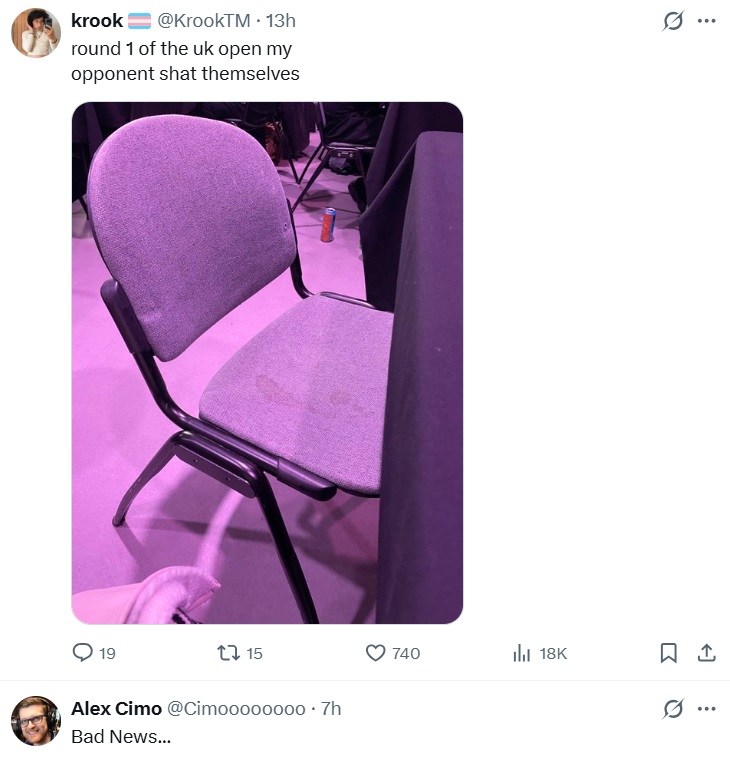
Task: Visit the @Cimoooooooo handle
Action: click(236, 709)
